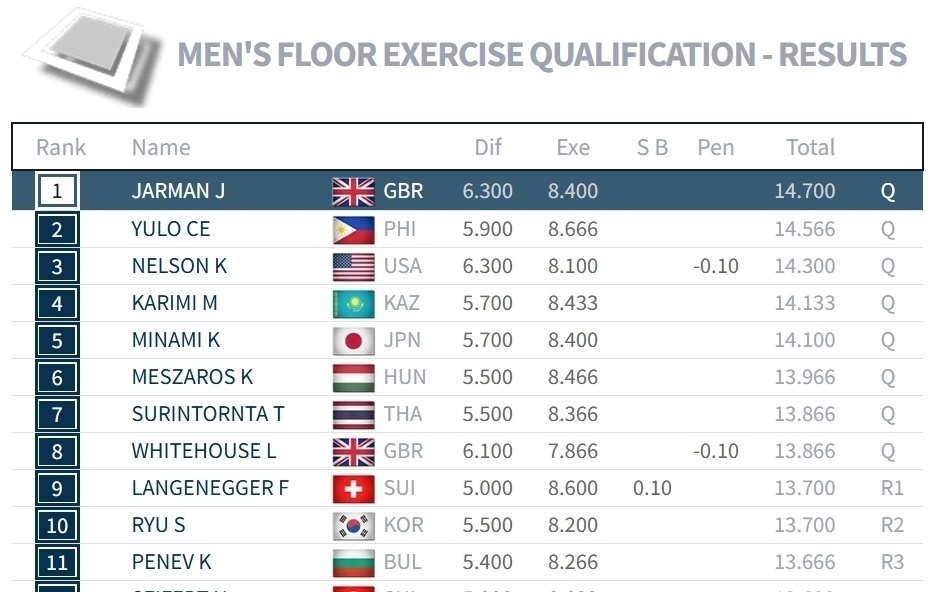Click the Philippines flag next to Yulo
This screenshot has height=592, width=936.
tap(353, 229)
